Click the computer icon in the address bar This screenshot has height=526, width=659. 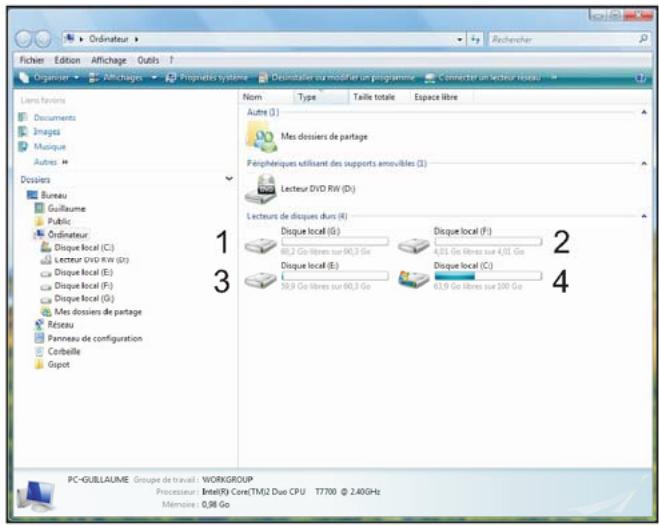click(x=69, y=39)
